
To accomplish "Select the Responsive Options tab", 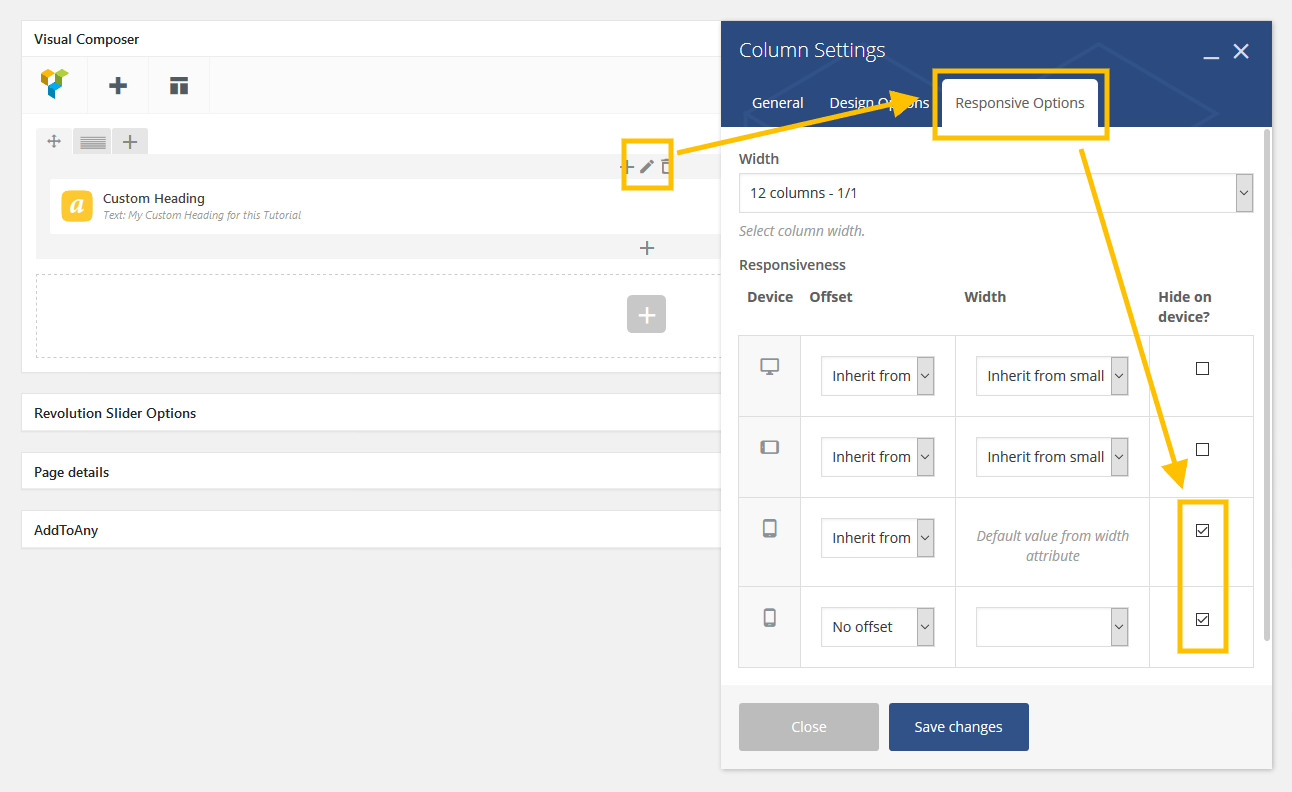I will coord(1019,103).
